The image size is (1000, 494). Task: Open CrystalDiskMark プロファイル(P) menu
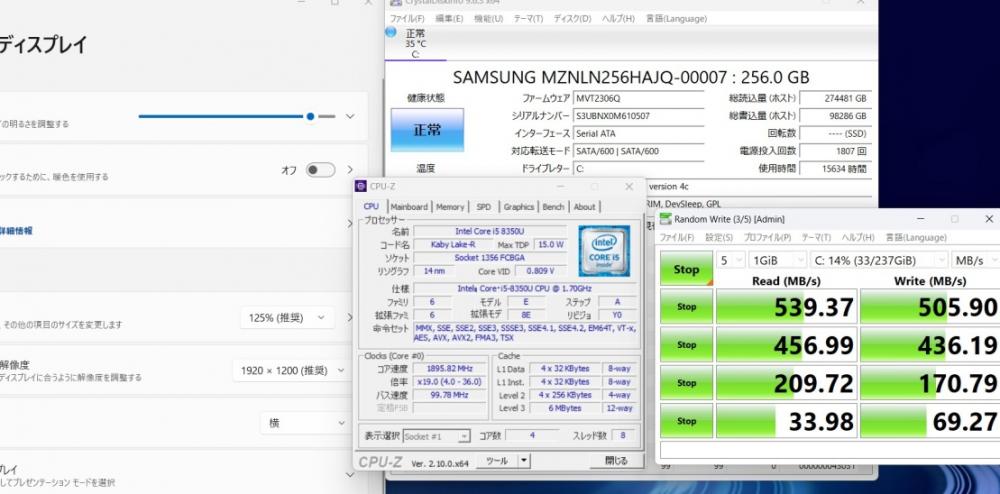(x=767, y=237)
